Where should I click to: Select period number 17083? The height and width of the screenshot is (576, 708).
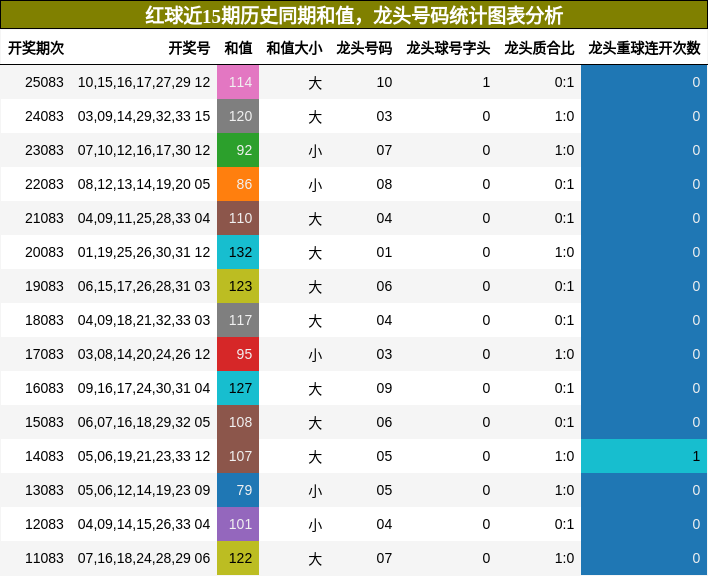[44, 354]
